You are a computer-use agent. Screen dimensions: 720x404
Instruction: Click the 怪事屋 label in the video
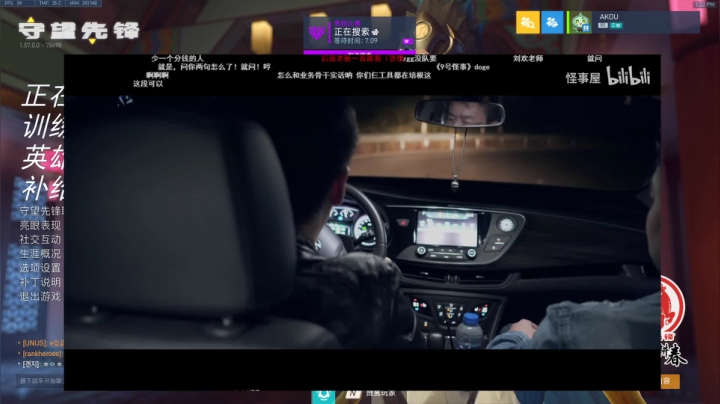tap(583, 79)
